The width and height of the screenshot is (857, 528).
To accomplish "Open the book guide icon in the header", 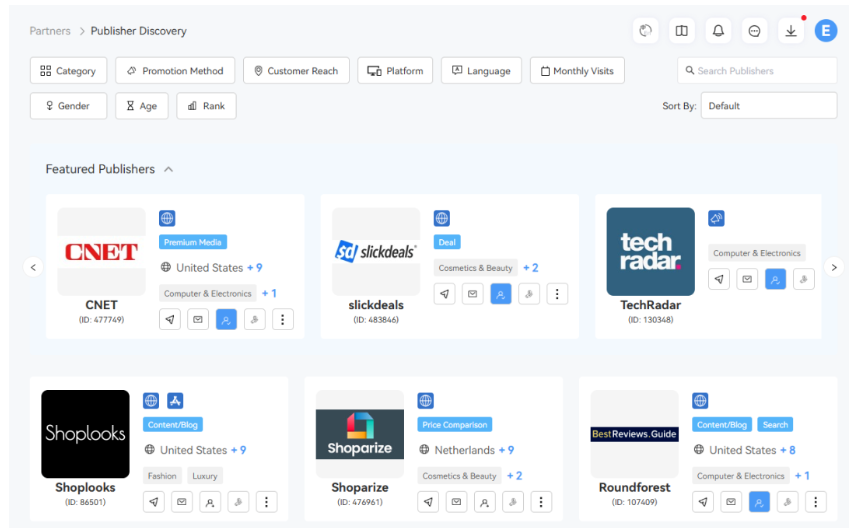I will pos(682,31).
